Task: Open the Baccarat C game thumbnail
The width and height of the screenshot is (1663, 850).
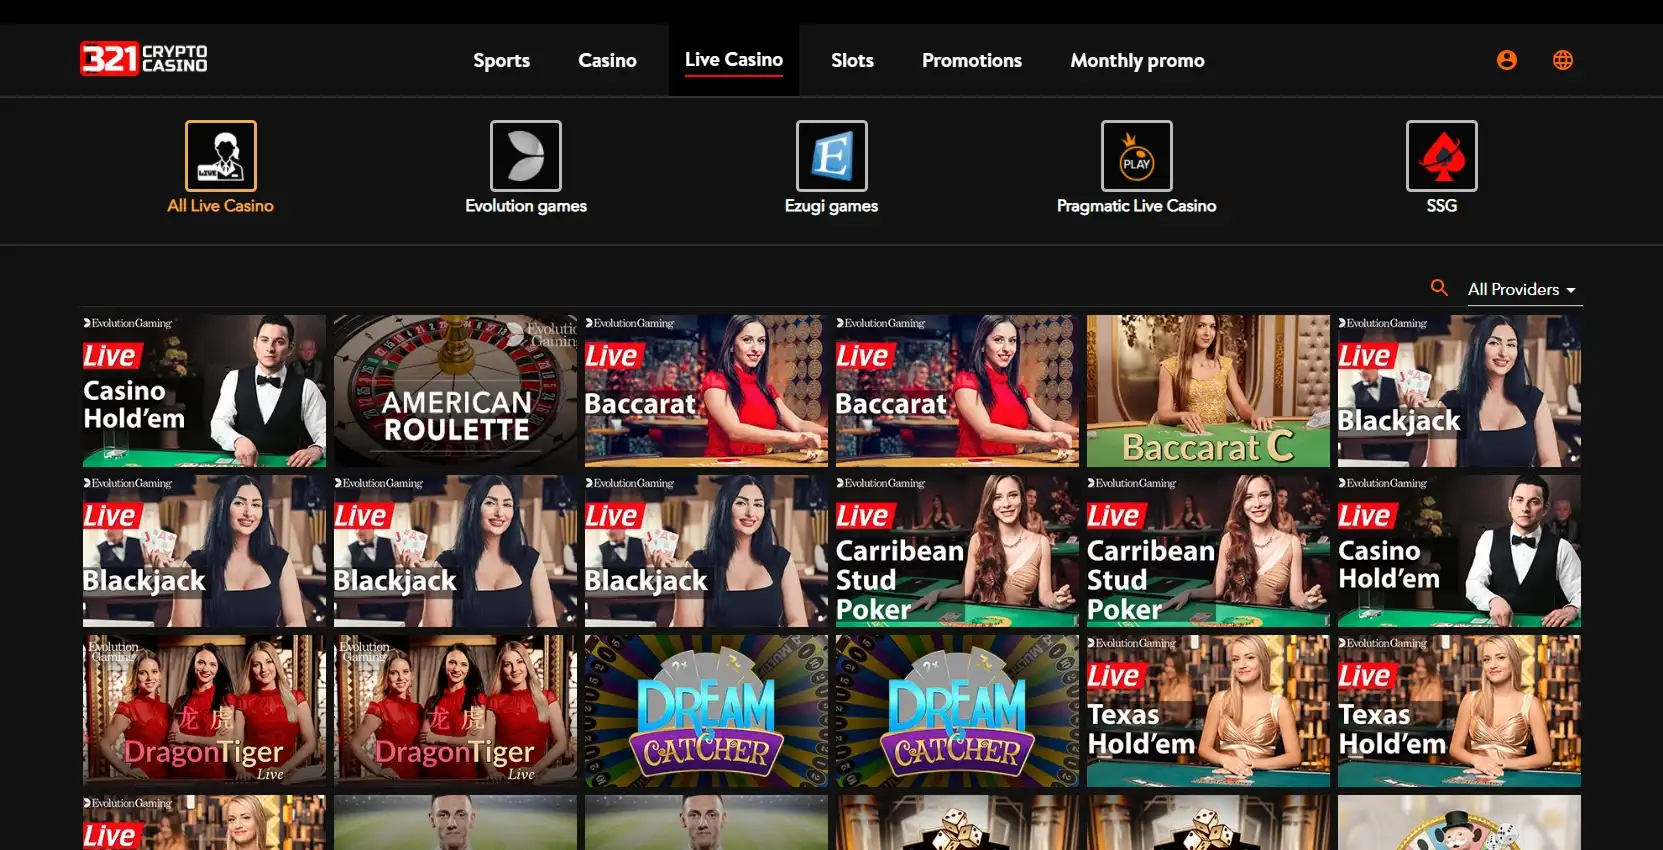Action: pyautogui.click(x=1207, y=391)
